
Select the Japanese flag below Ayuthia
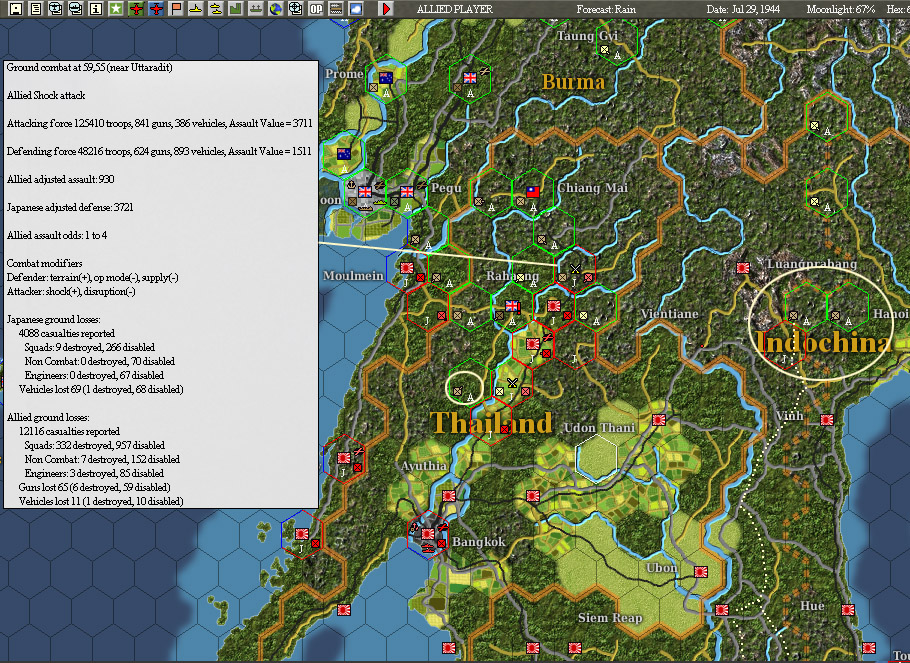pyautogui.click(x=449, y=496)
